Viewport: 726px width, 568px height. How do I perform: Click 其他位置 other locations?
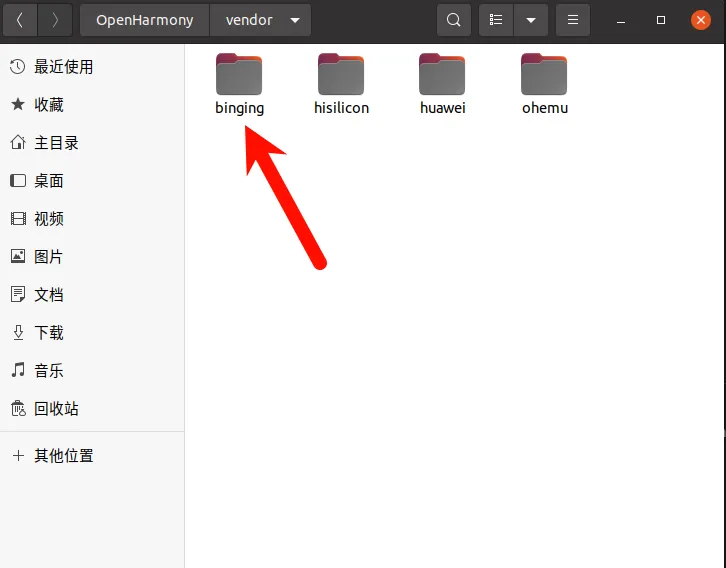click(63, 456)
